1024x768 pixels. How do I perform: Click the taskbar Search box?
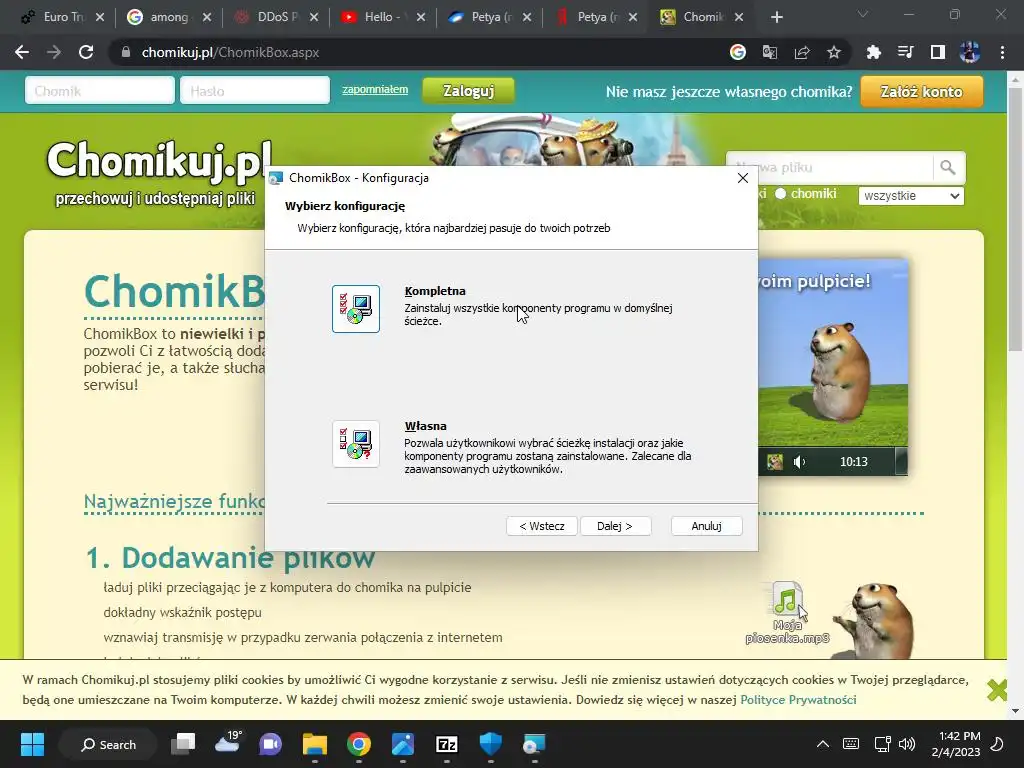click(x=108, y=744)
